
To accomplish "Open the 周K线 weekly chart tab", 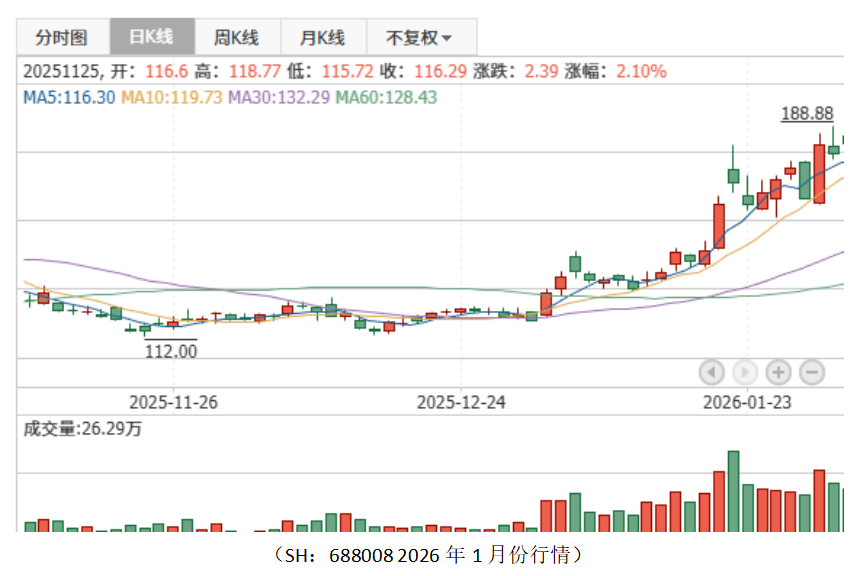I will (x=236, y=38).
